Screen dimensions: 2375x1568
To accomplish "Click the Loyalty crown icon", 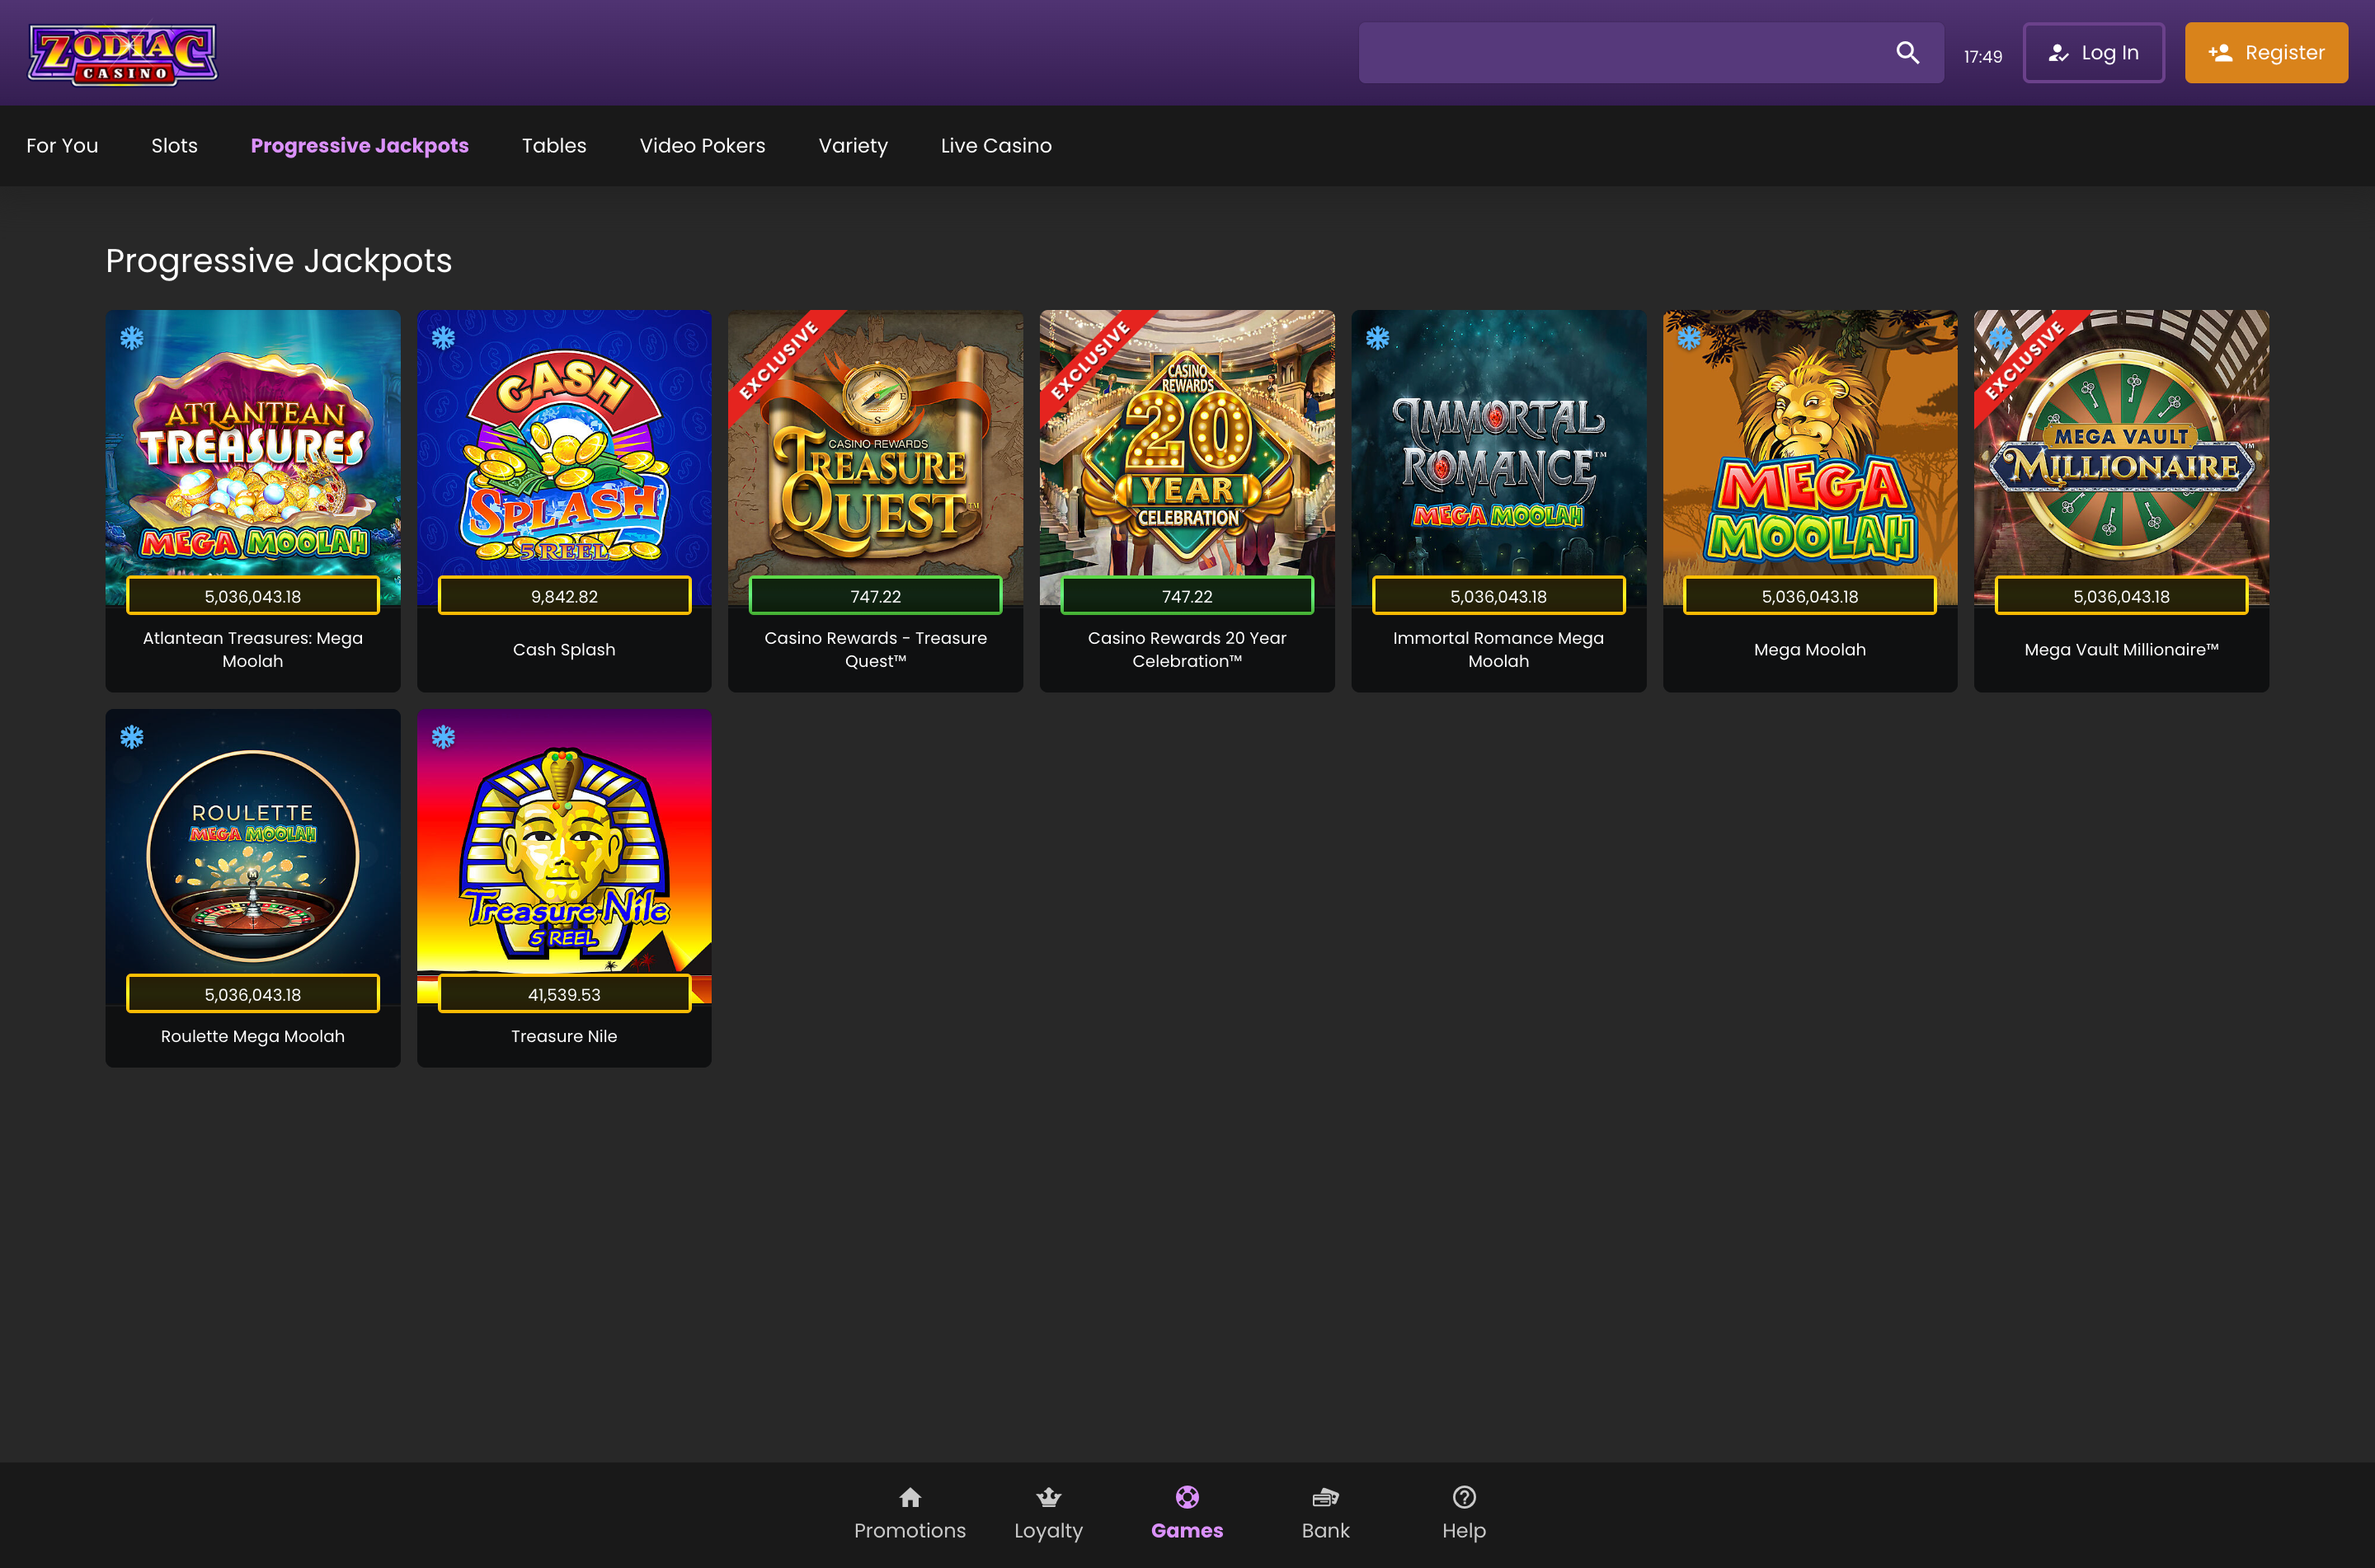I will pyautogui.click(x=1048, y=1497).
